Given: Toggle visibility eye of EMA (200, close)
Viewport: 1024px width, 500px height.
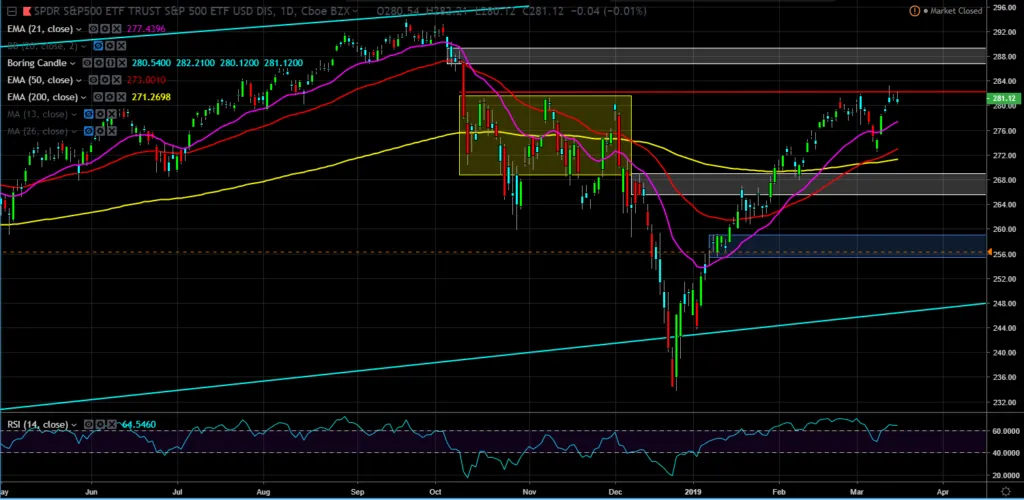Looking at the screenshot, I should coord(98,97).
